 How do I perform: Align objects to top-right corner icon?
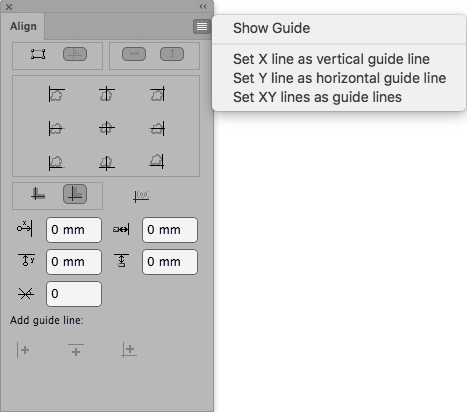pyautogui.click(x=157, y=94)
